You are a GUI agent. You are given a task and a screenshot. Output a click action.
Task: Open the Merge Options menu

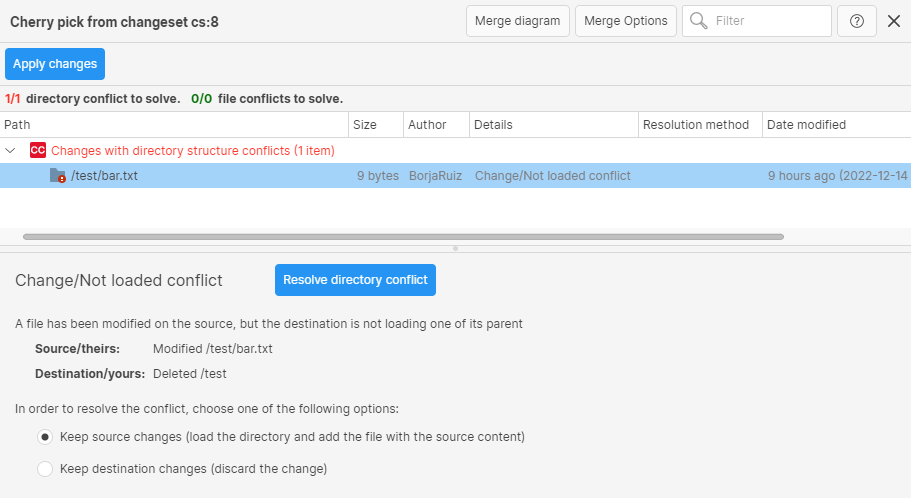point(625,21)
